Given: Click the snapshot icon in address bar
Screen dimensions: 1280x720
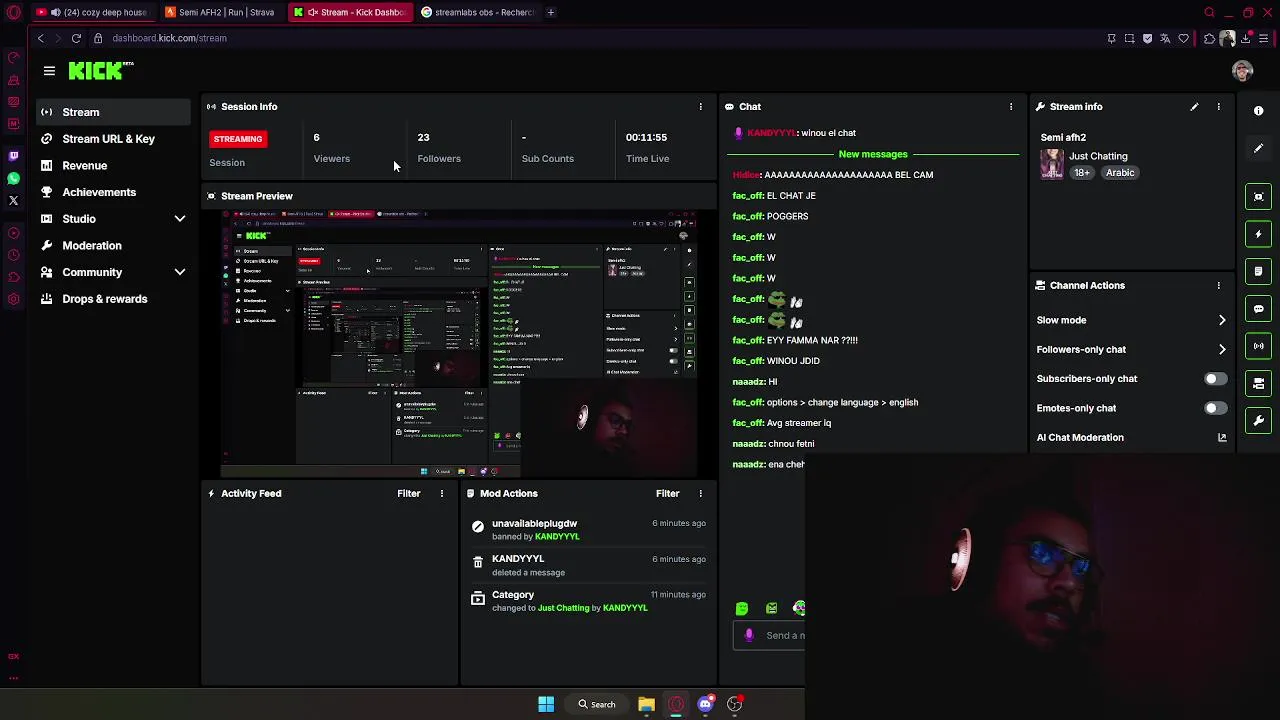Looking at the screenshot, I should [x=1129, y=38].
